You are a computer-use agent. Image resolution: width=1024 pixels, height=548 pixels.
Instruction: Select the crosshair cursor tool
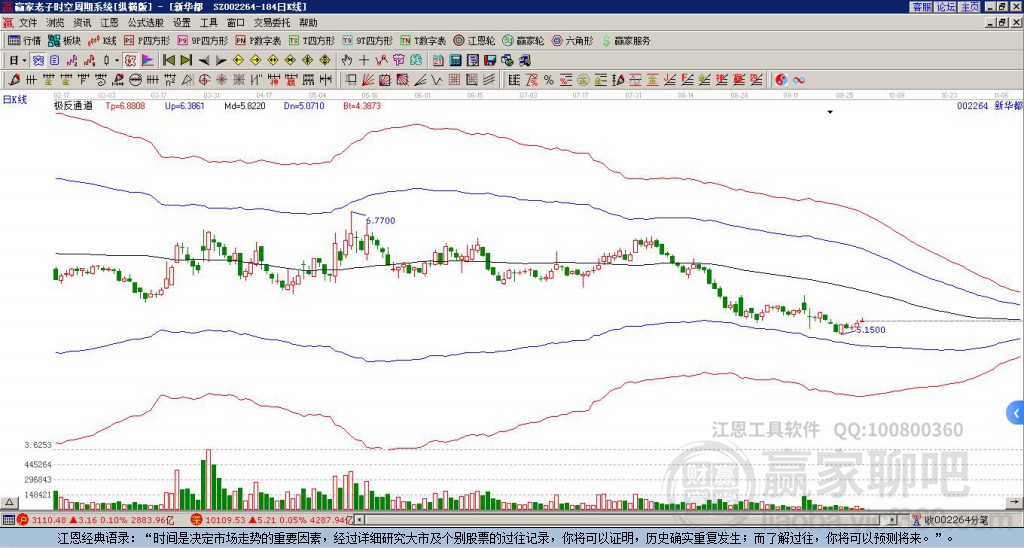tap(364, 61)
